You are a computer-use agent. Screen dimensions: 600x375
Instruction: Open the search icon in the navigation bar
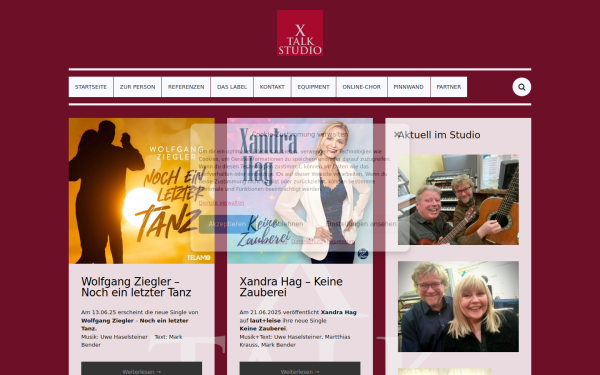tap(522, 87)
